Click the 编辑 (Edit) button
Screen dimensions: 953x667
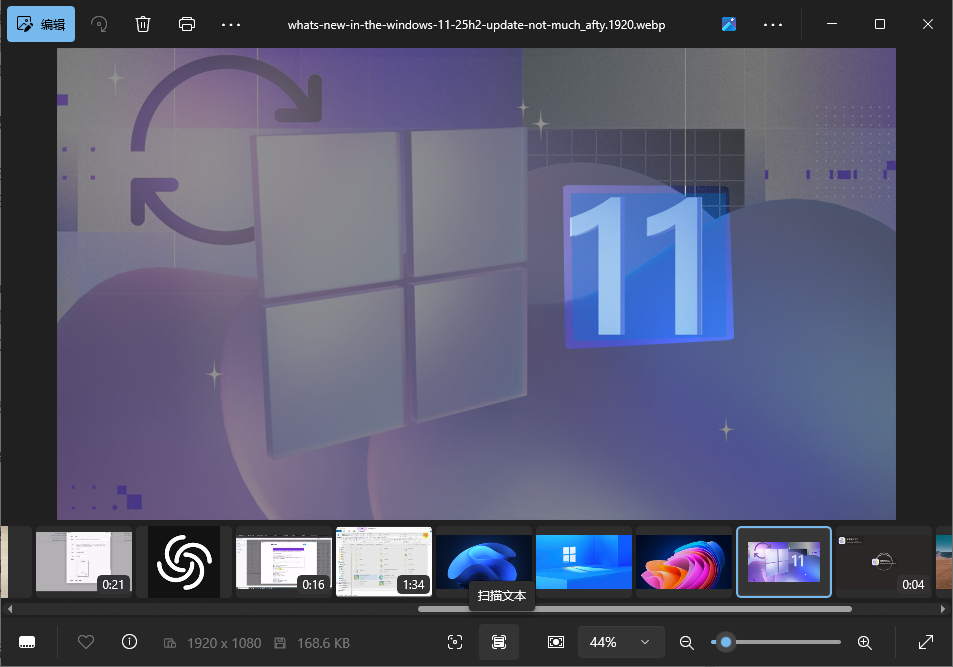tap(41, 24)
